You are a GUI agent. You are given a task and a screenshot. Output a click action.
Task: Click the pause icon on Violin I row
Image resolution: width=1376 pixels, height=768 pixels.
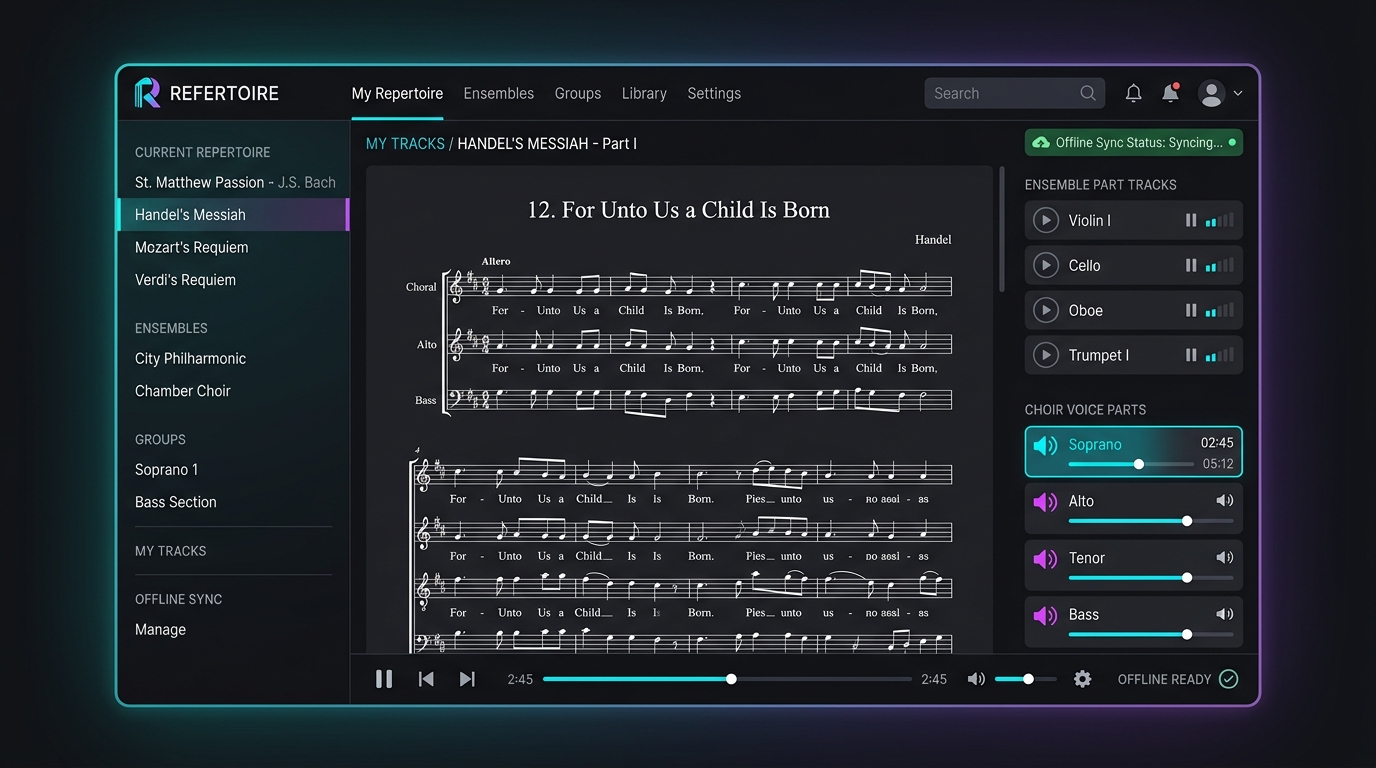tap(1191, 220)
